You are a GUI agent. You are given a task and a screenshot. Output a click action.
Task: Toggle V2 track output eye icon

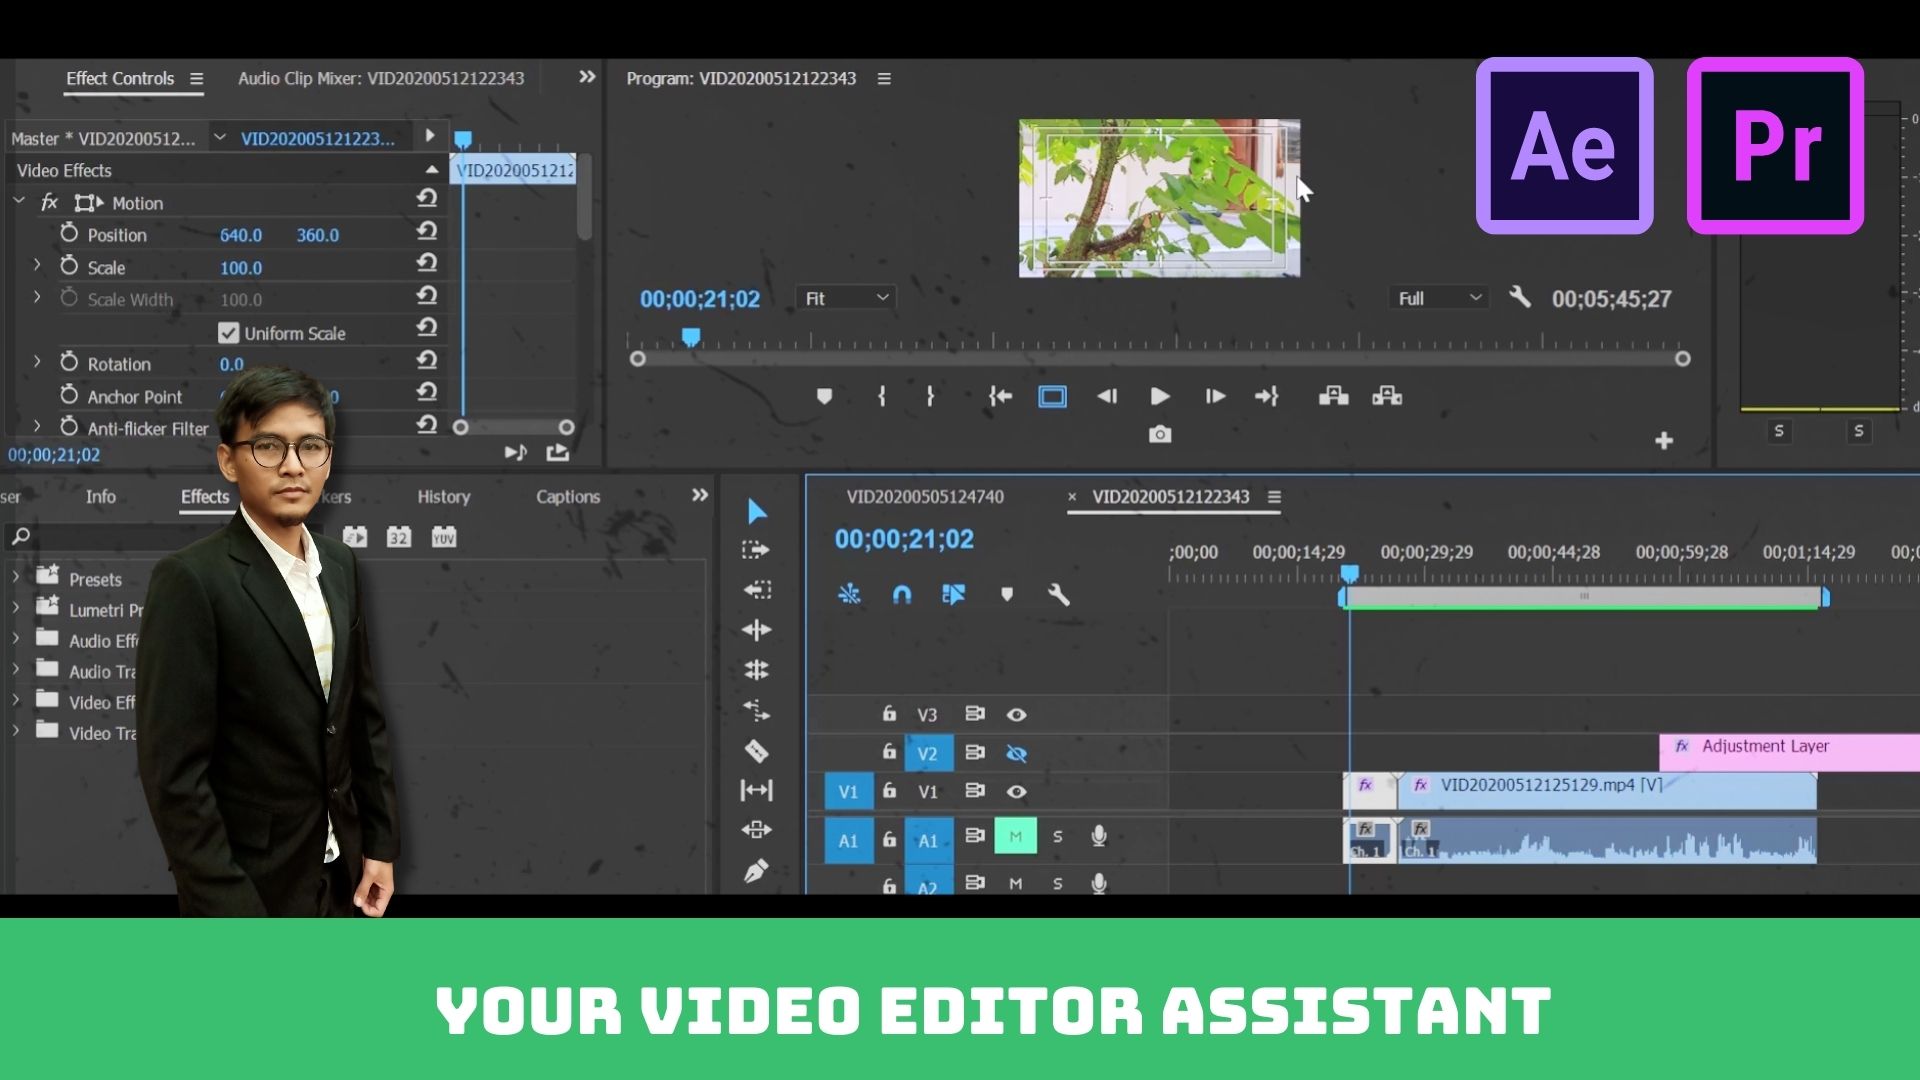tap(1016, 753)
